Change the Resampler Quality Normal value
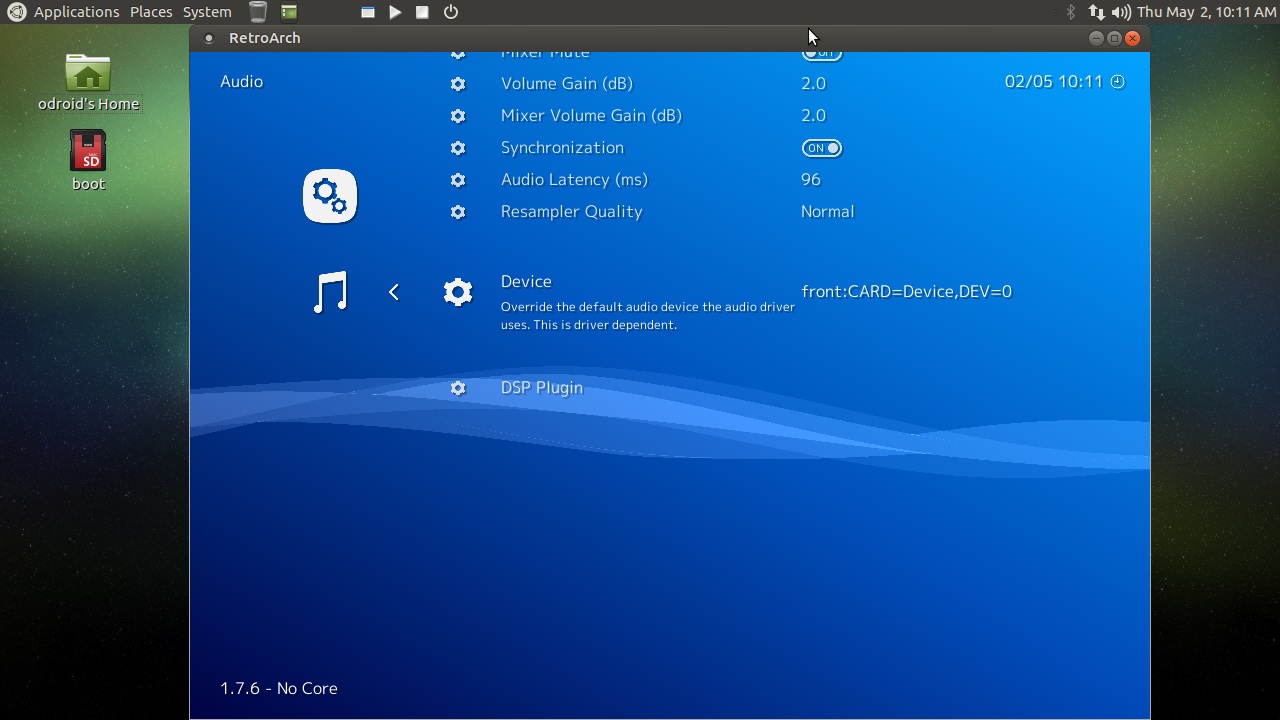Viewport: 1280px width, 720px height. pyautogui.click(x=827, y=212)
